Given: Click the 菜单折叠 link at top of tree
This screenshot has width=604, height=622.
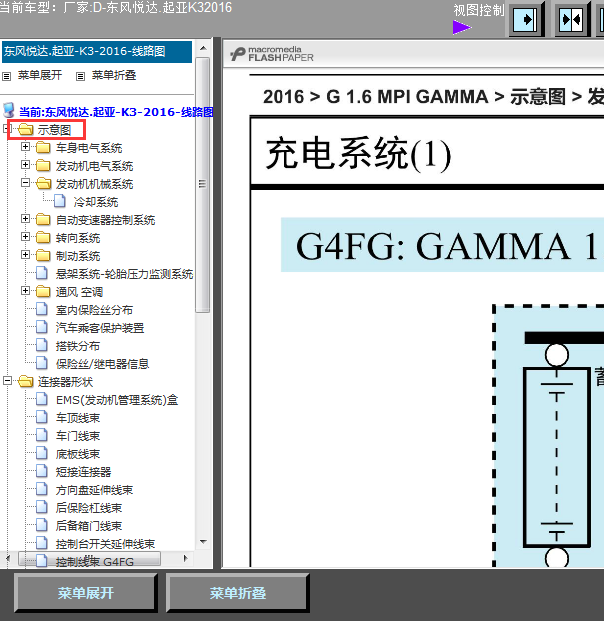Looking at the screenshot, I should (x=114, y=75).
